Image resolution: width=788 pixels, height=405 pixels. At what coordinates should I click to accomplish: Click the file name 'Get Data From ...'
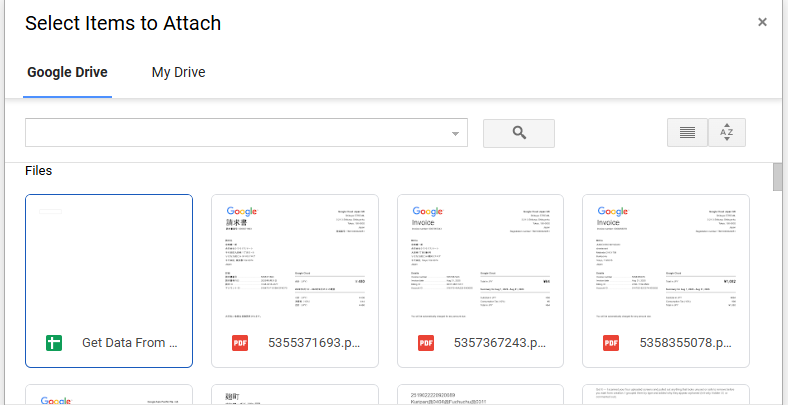point(130,343)
